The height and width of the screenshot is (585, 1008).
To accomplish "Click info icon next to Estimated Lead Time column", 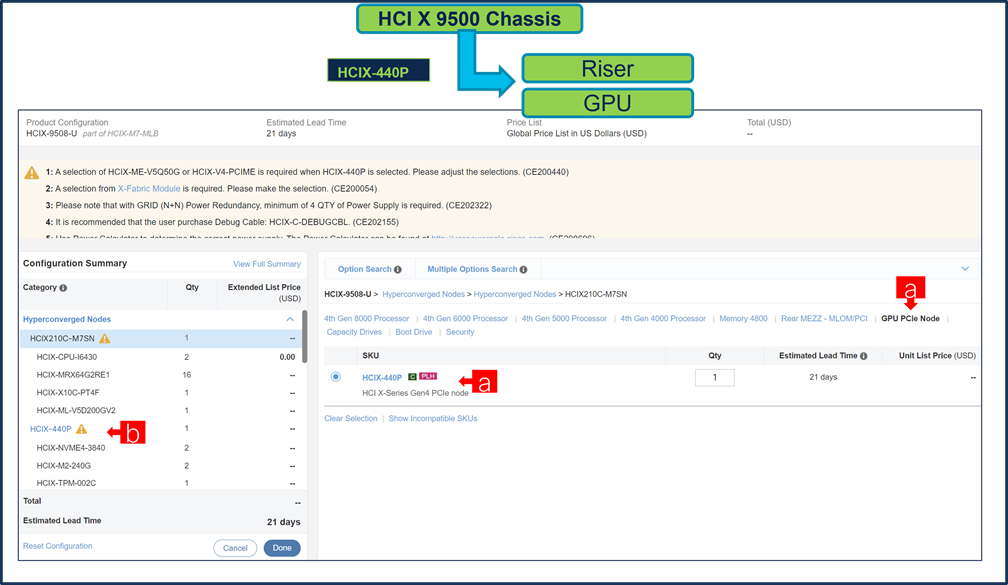I will [x=863, y=356].
